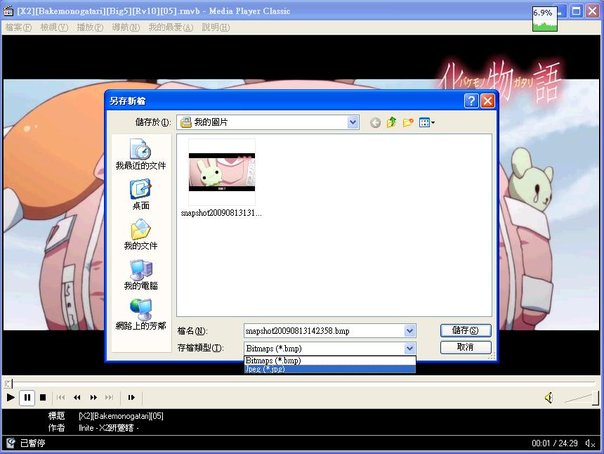This screenshot has width=604, height=454.
Task: Click the status bar audio icon
Action: point(590,443)
